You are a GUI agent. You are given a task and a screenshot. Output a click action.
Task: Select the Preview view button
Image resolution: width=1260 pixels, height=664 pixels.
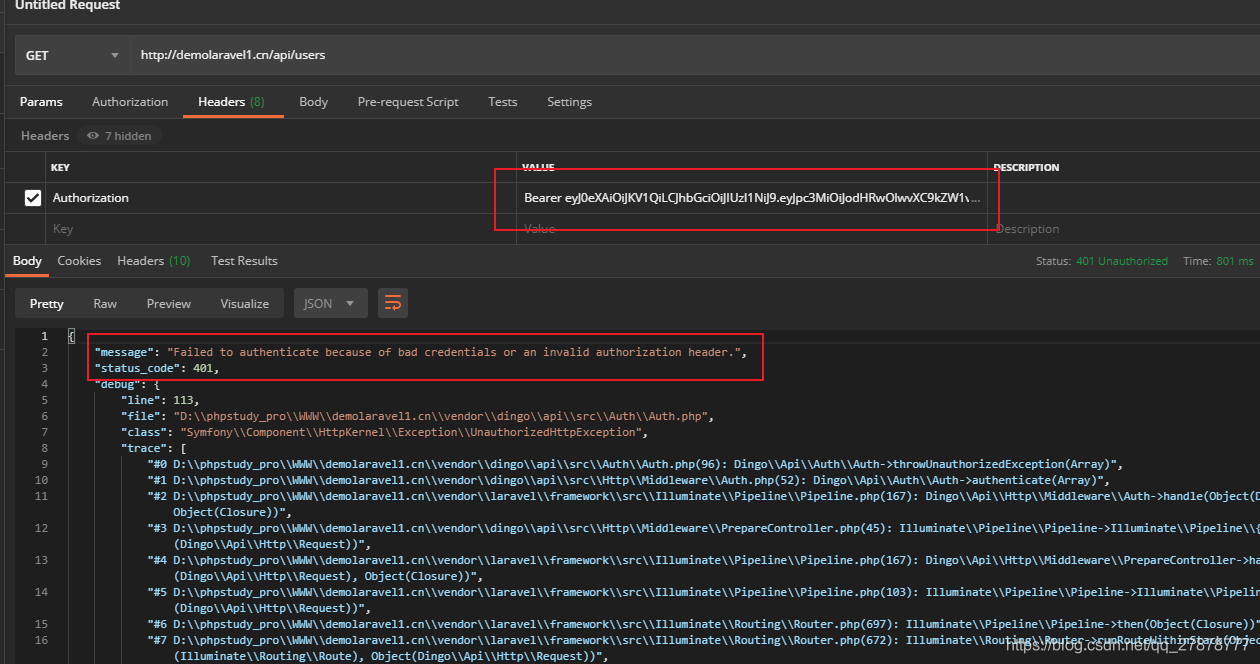coord(169,303)
